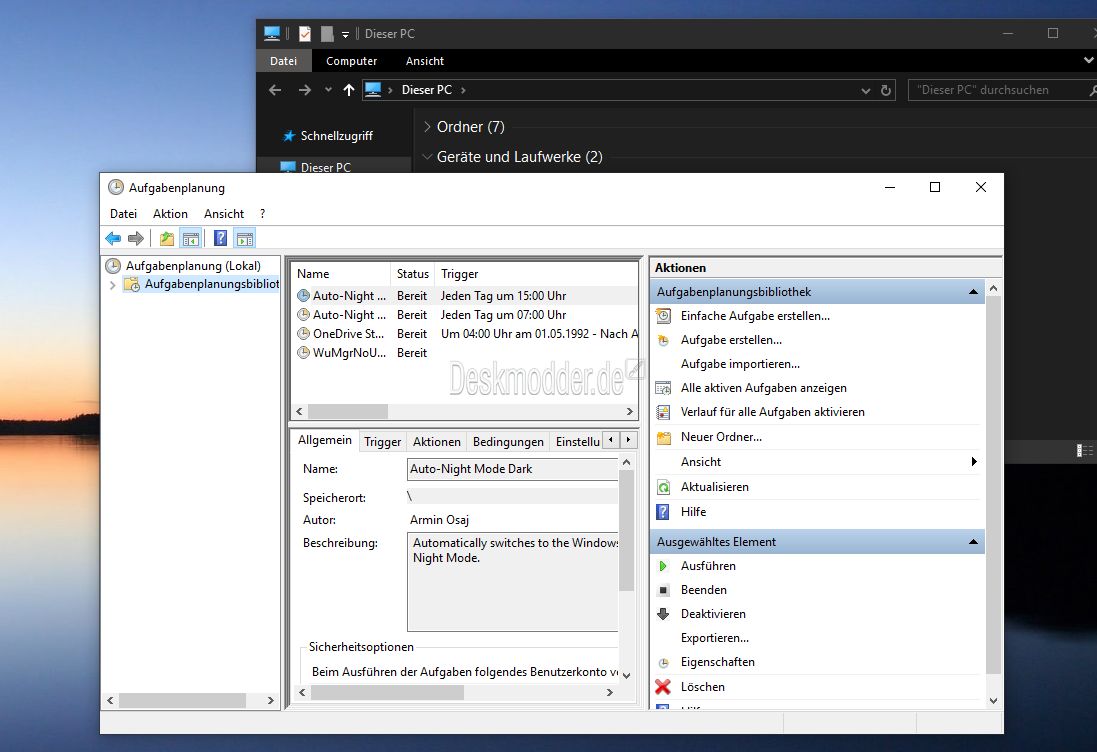Click the Neuer Ordner folder icon

663,437
